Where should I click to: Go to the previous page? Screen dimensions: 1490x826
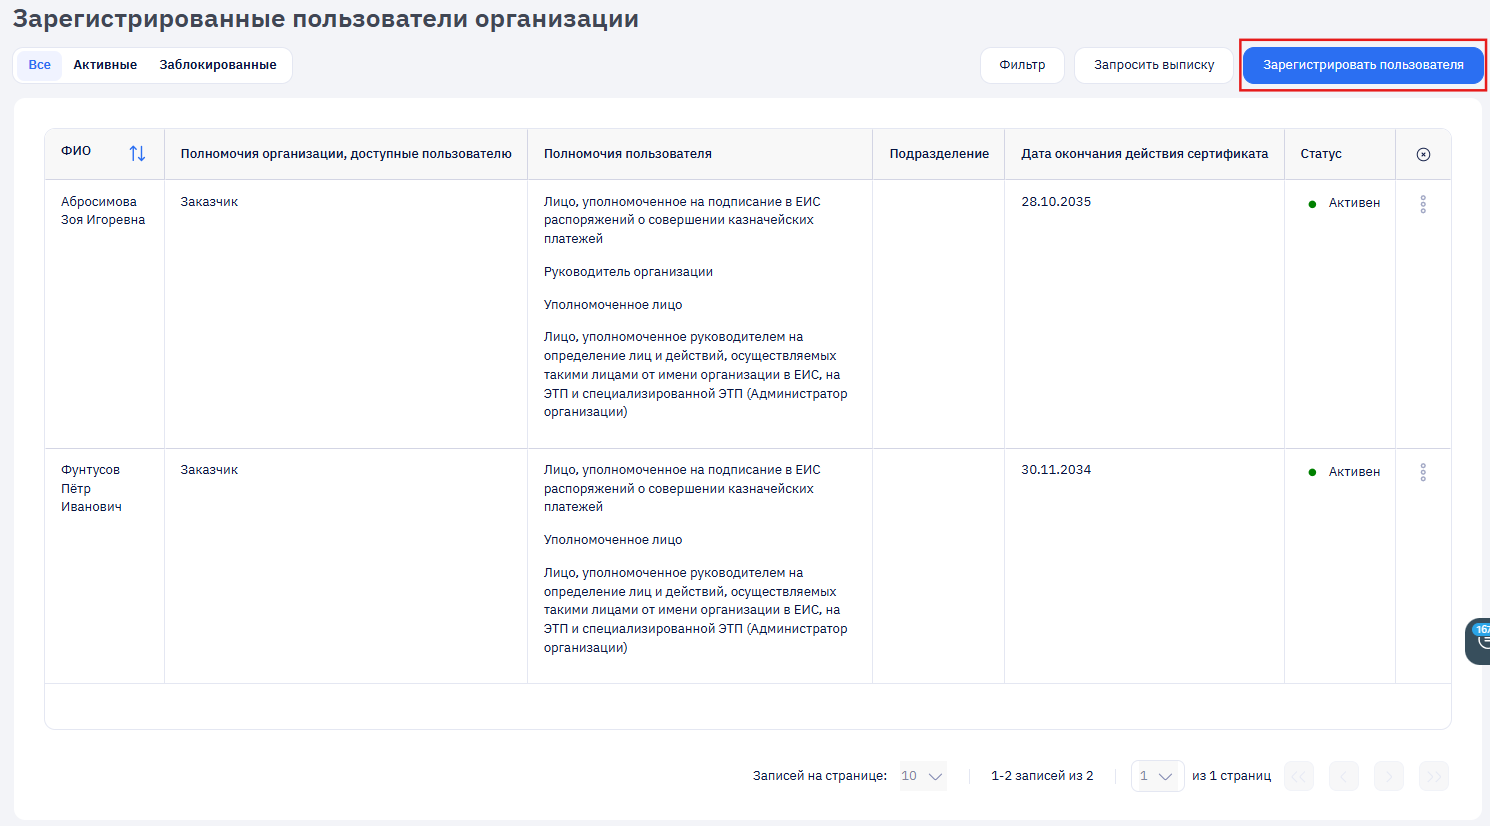[1344, 776]
